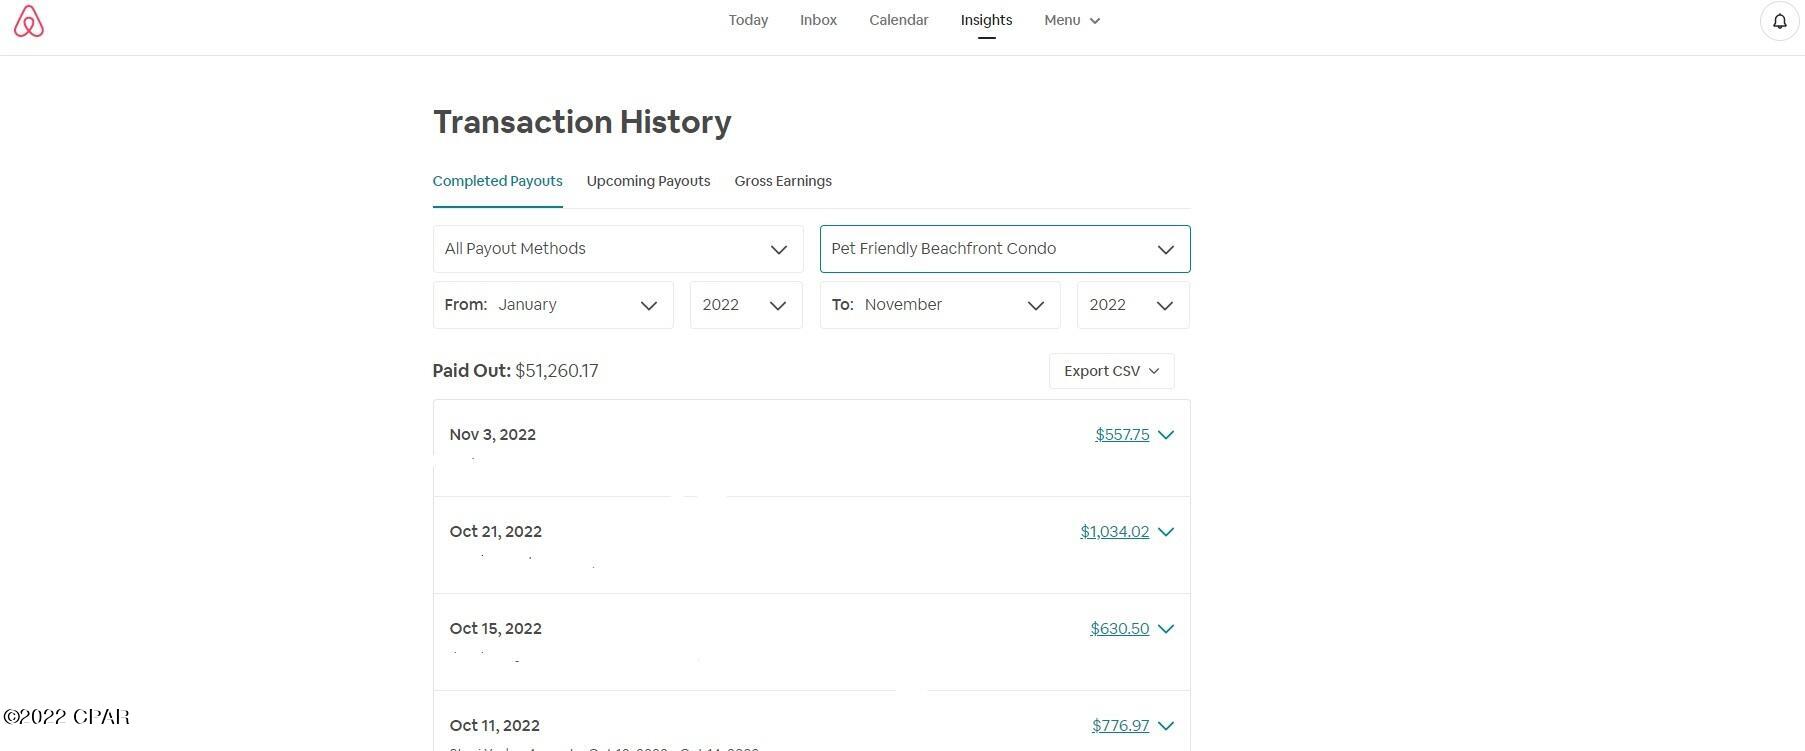
Task: Change the From month January dropdown
Action: pyautogui.click(x=553, y=305)
